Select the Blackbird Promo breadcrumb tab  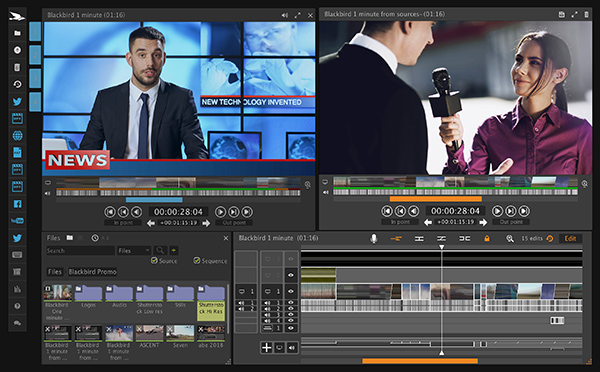(x=93, y=272)
